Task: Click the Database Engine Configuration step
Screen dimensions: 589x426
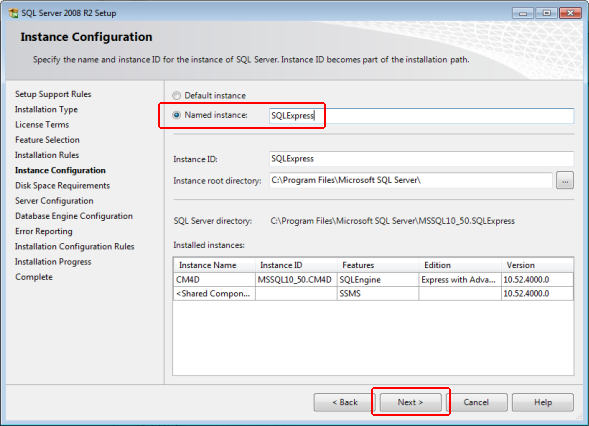Action: 74,216
